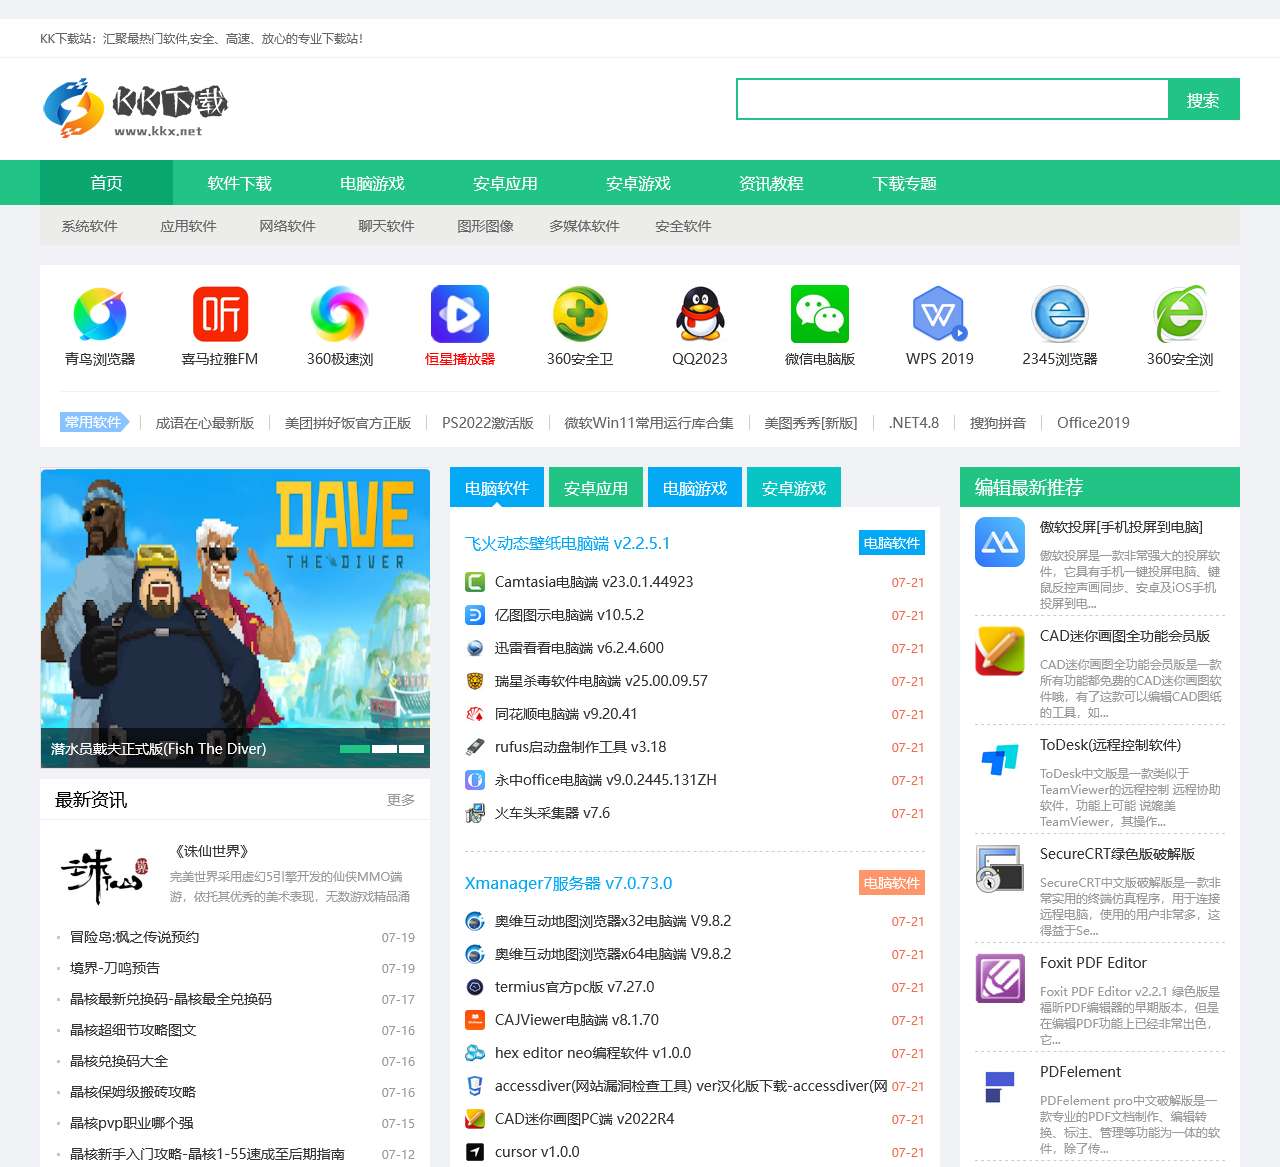Open the QQ2023 download icon

699,313
